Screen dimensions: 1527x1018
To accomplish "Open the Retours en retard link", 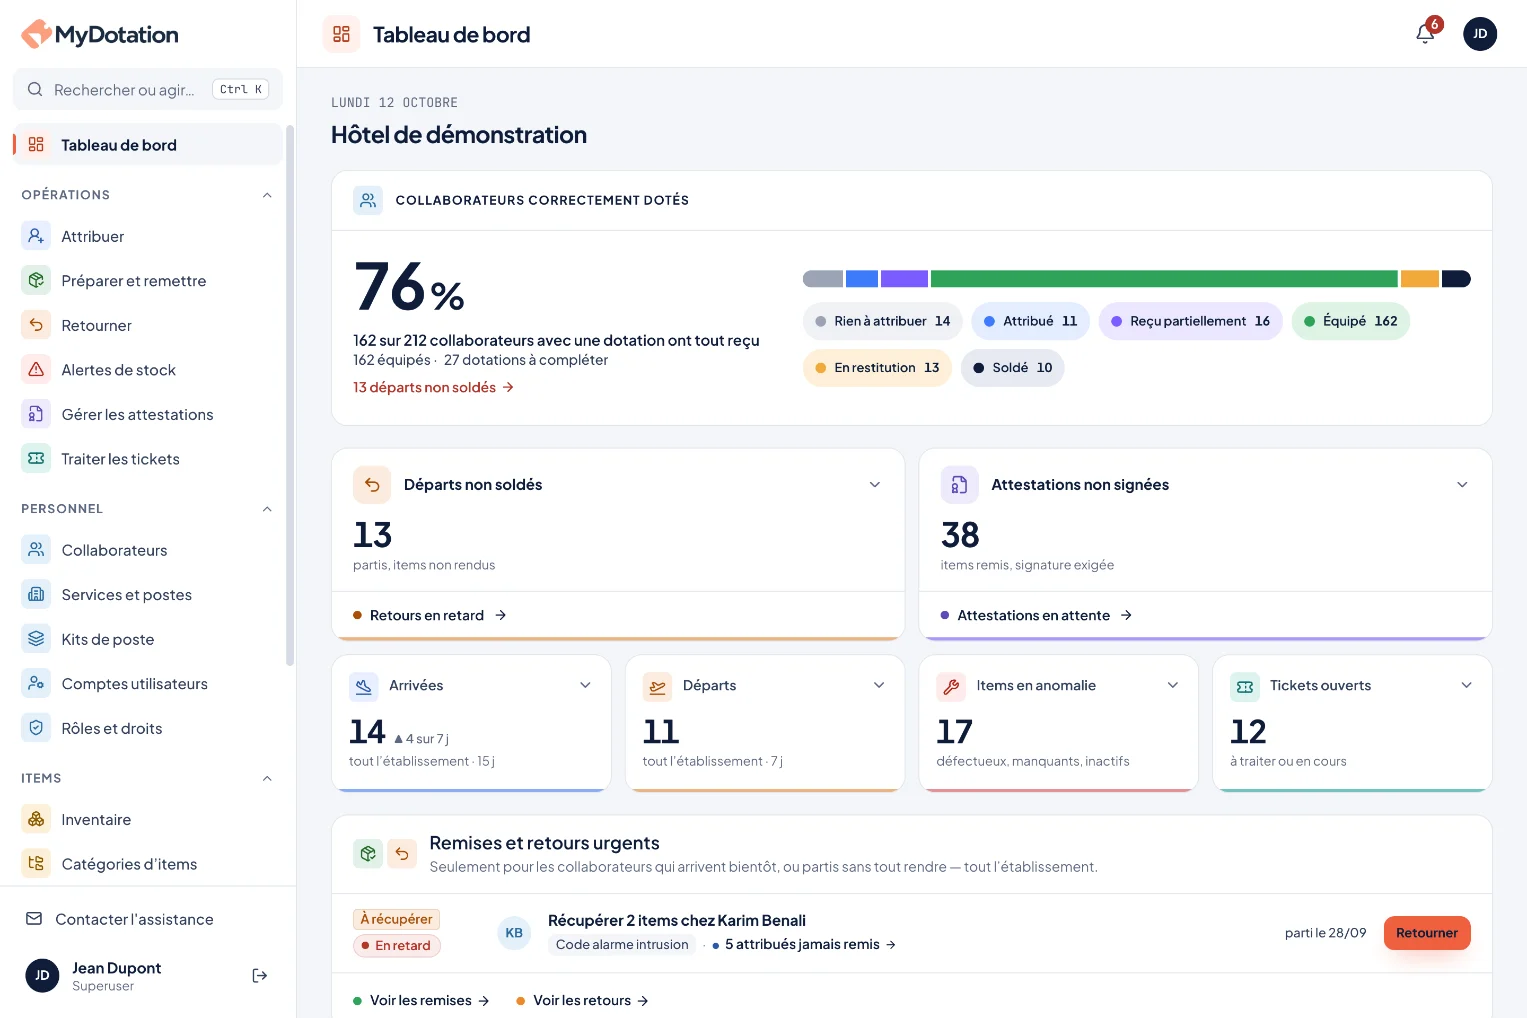I will pos(430,615).
